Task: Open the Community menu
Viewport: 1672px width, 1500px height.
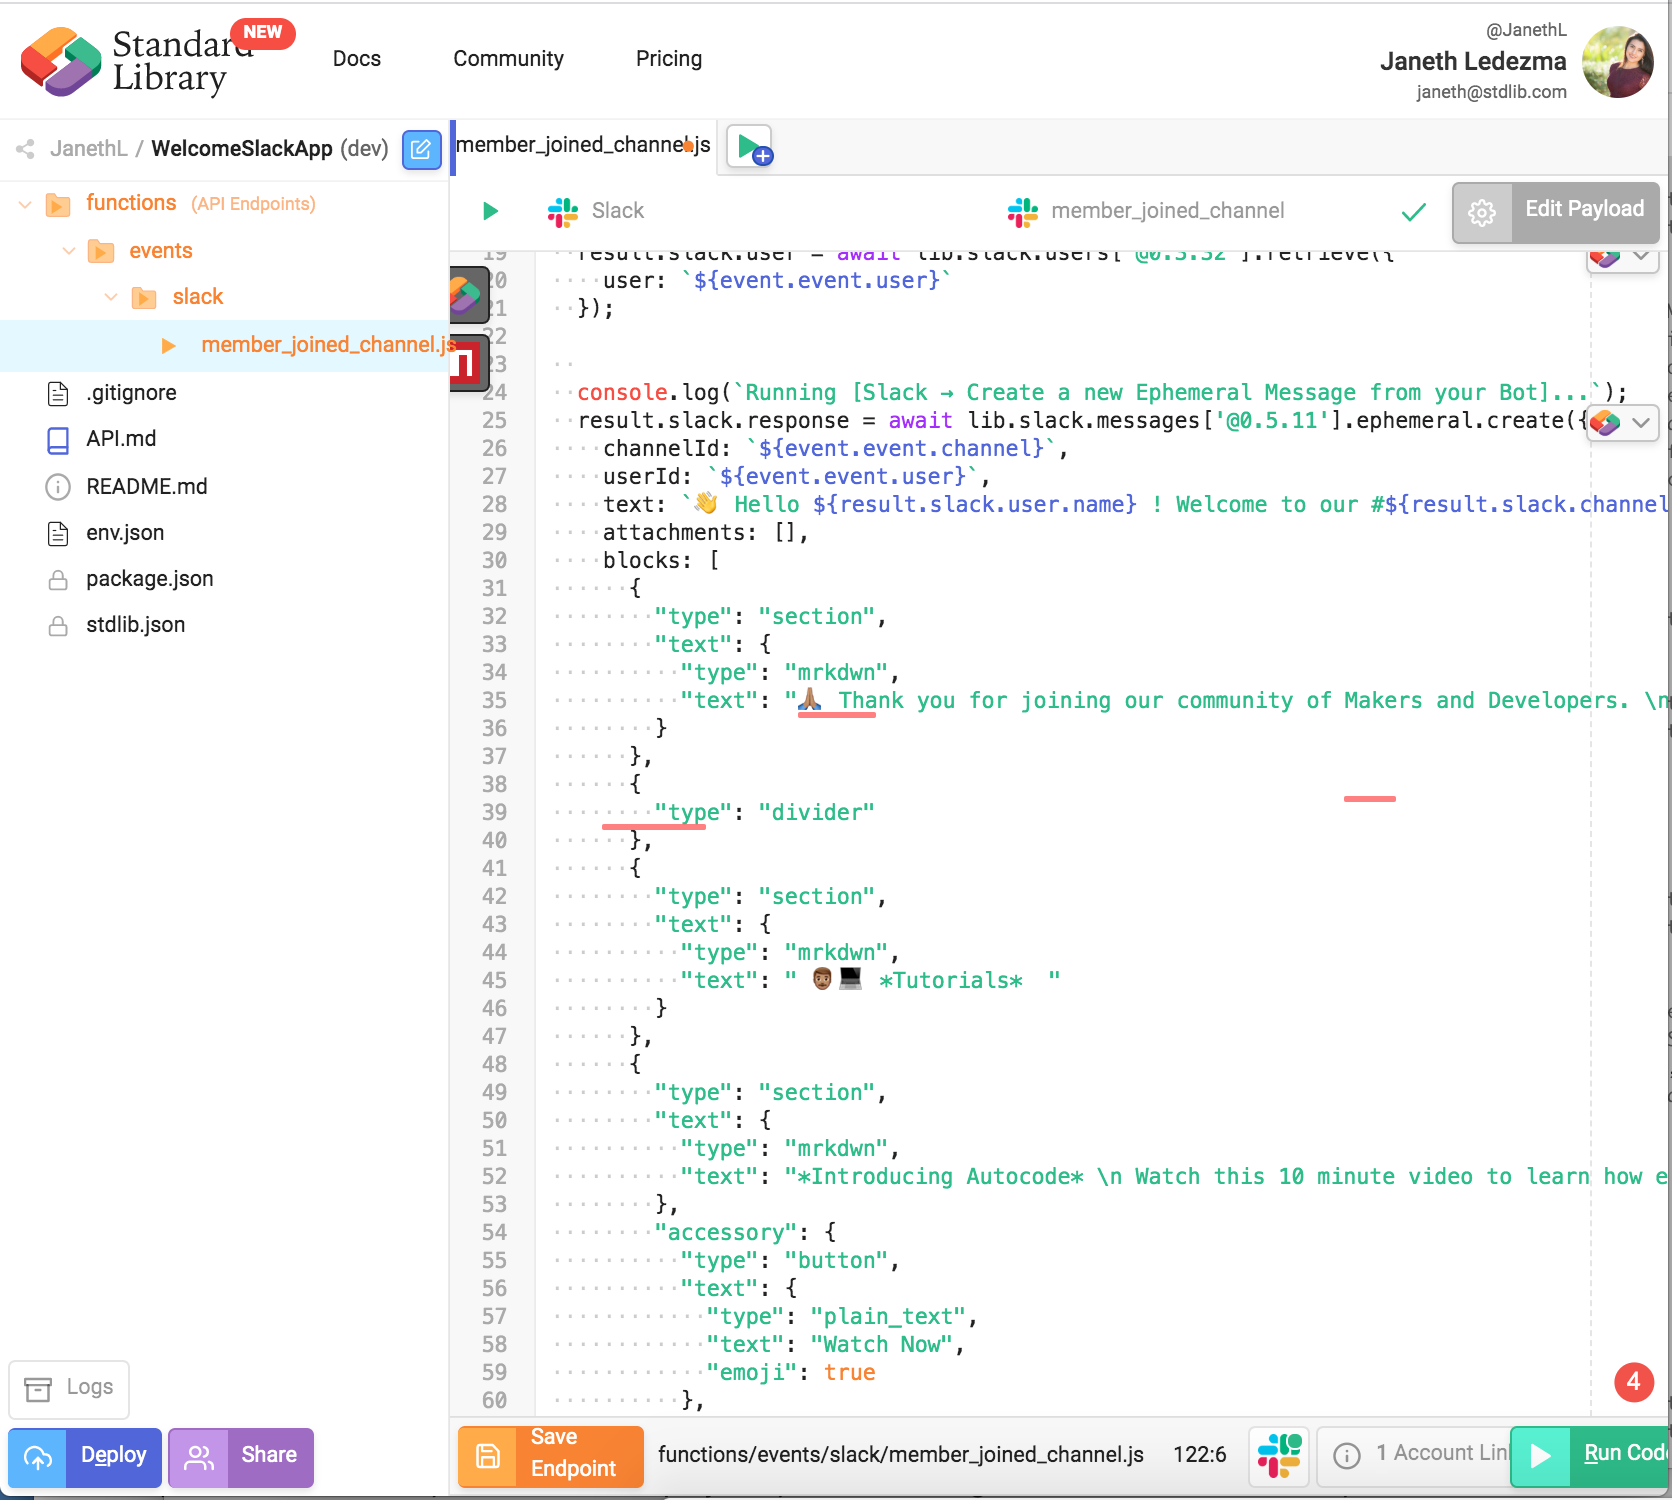Action: [x=508, y=59]
